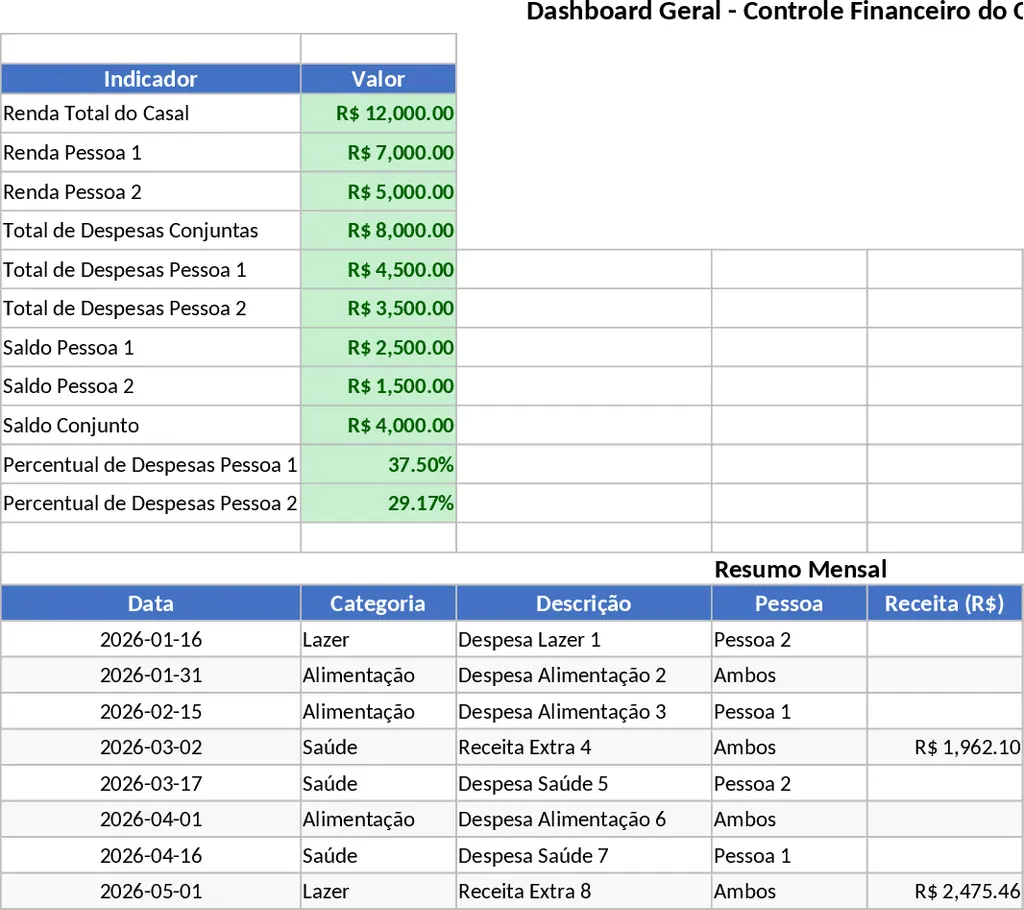The width and height of the screenshot is (1024, 910).
Task: Click the 'Renda Pessoa 1' label cell
Action: (150, 152)
